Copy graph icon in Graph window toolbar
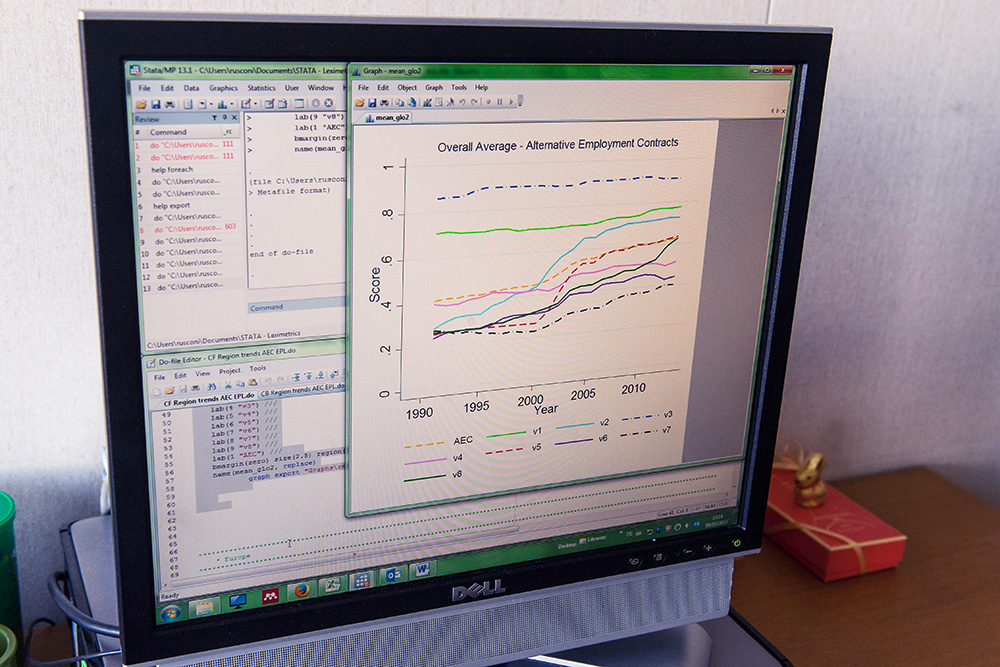This screenshot has width=1000, height=667. coord(400,103)
